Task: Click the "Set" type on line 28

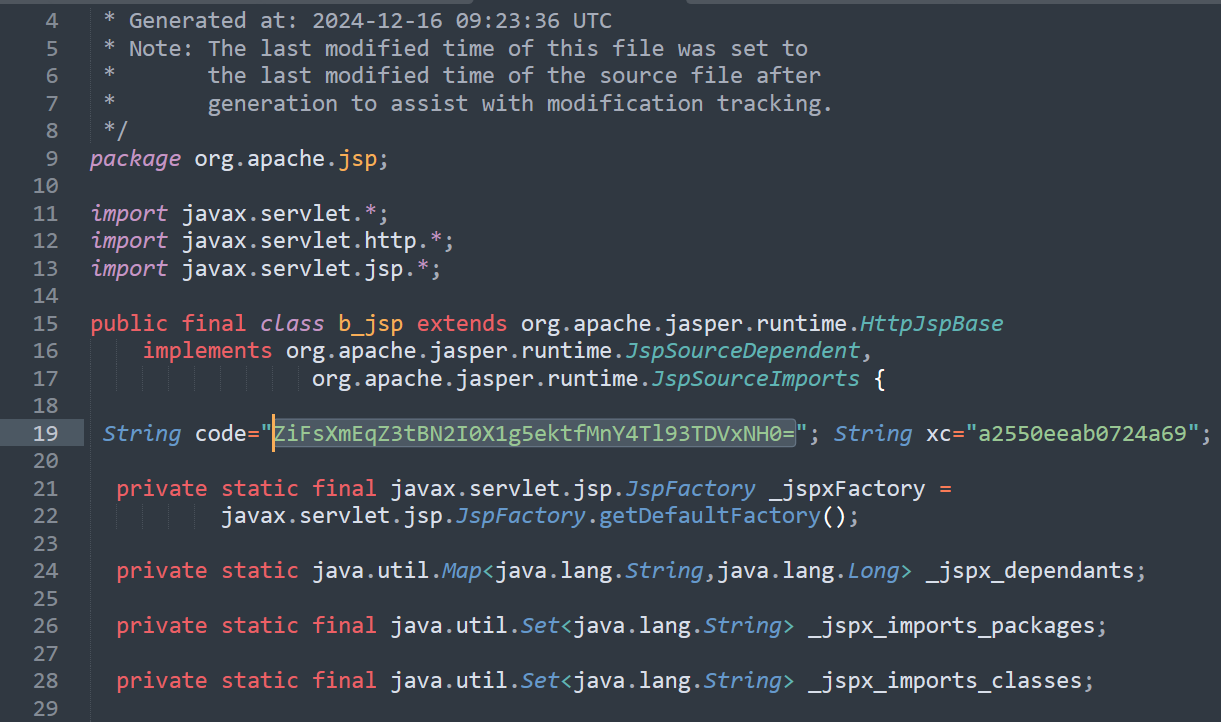Action: [540, 680]
